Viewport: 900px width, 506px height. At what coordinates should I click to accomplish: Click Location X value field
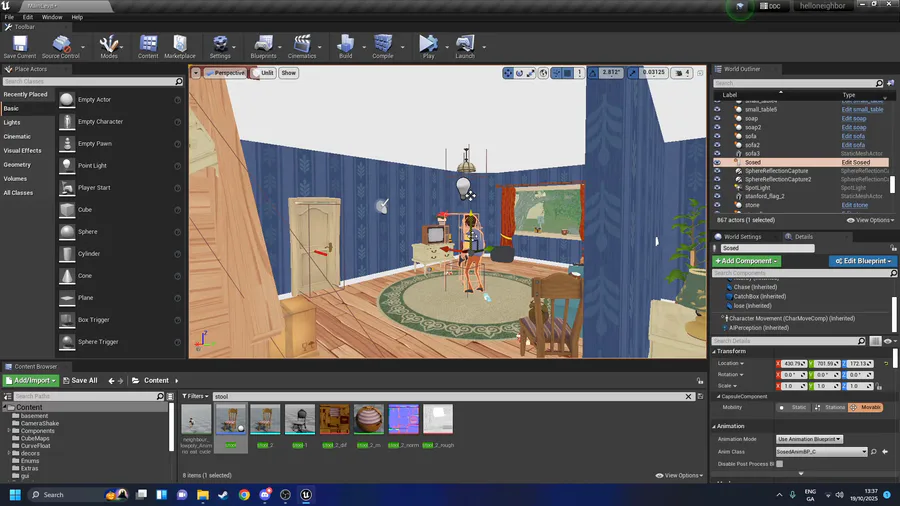[x=794, y=364]
